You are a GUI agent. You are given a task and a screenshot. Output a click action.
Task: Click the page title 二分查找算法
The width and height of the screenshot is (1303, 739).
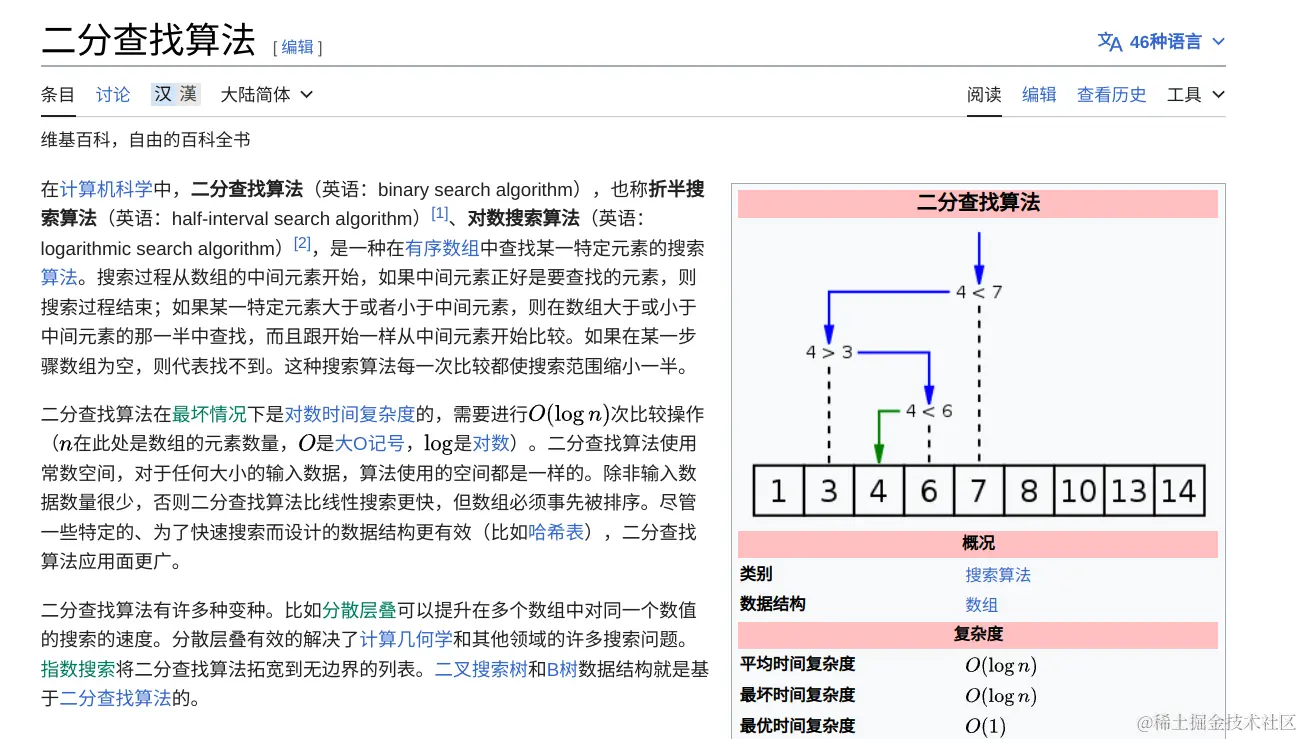tap(148, 40)
